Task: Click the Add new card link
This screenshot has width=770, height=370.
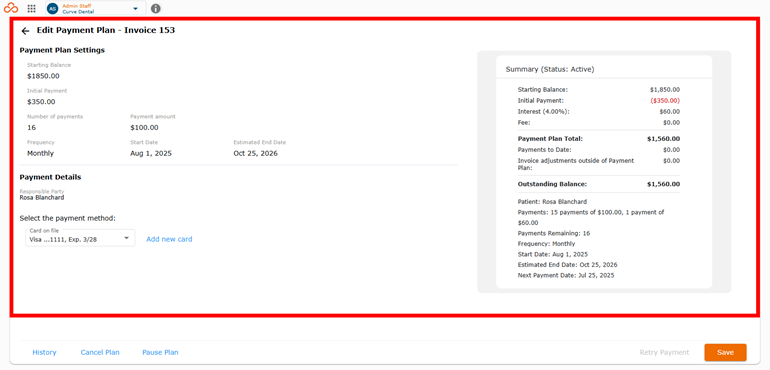Action: tap(169, 239)
